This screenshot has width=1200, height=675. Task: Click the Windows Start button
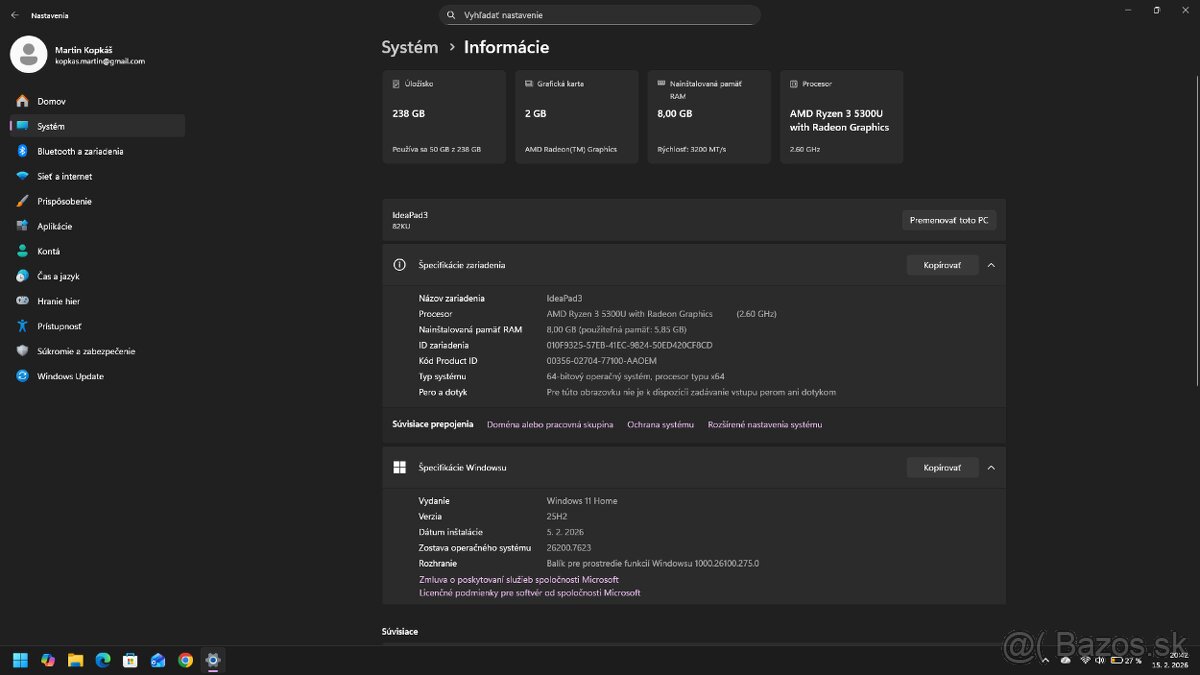pyautogui.click(x=20, y=660)
